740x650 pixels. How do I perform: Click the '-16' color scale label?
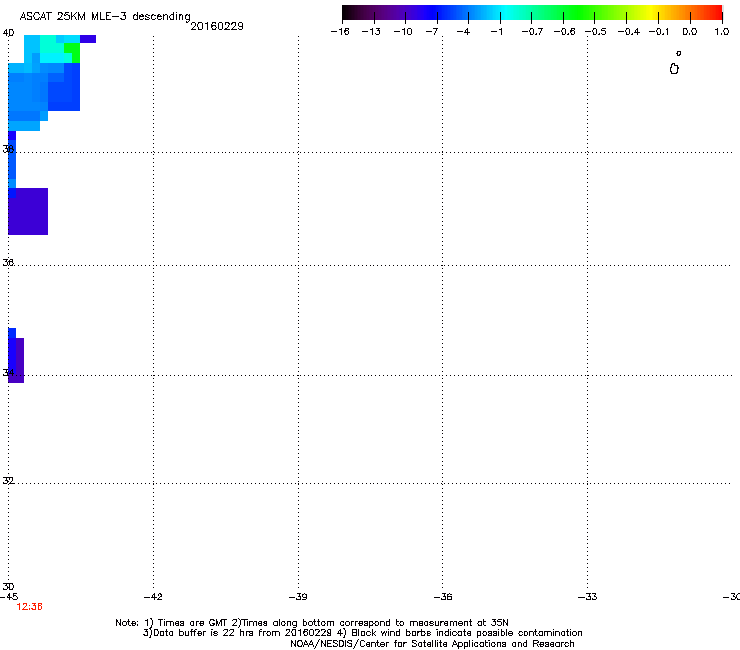point(340,32)
